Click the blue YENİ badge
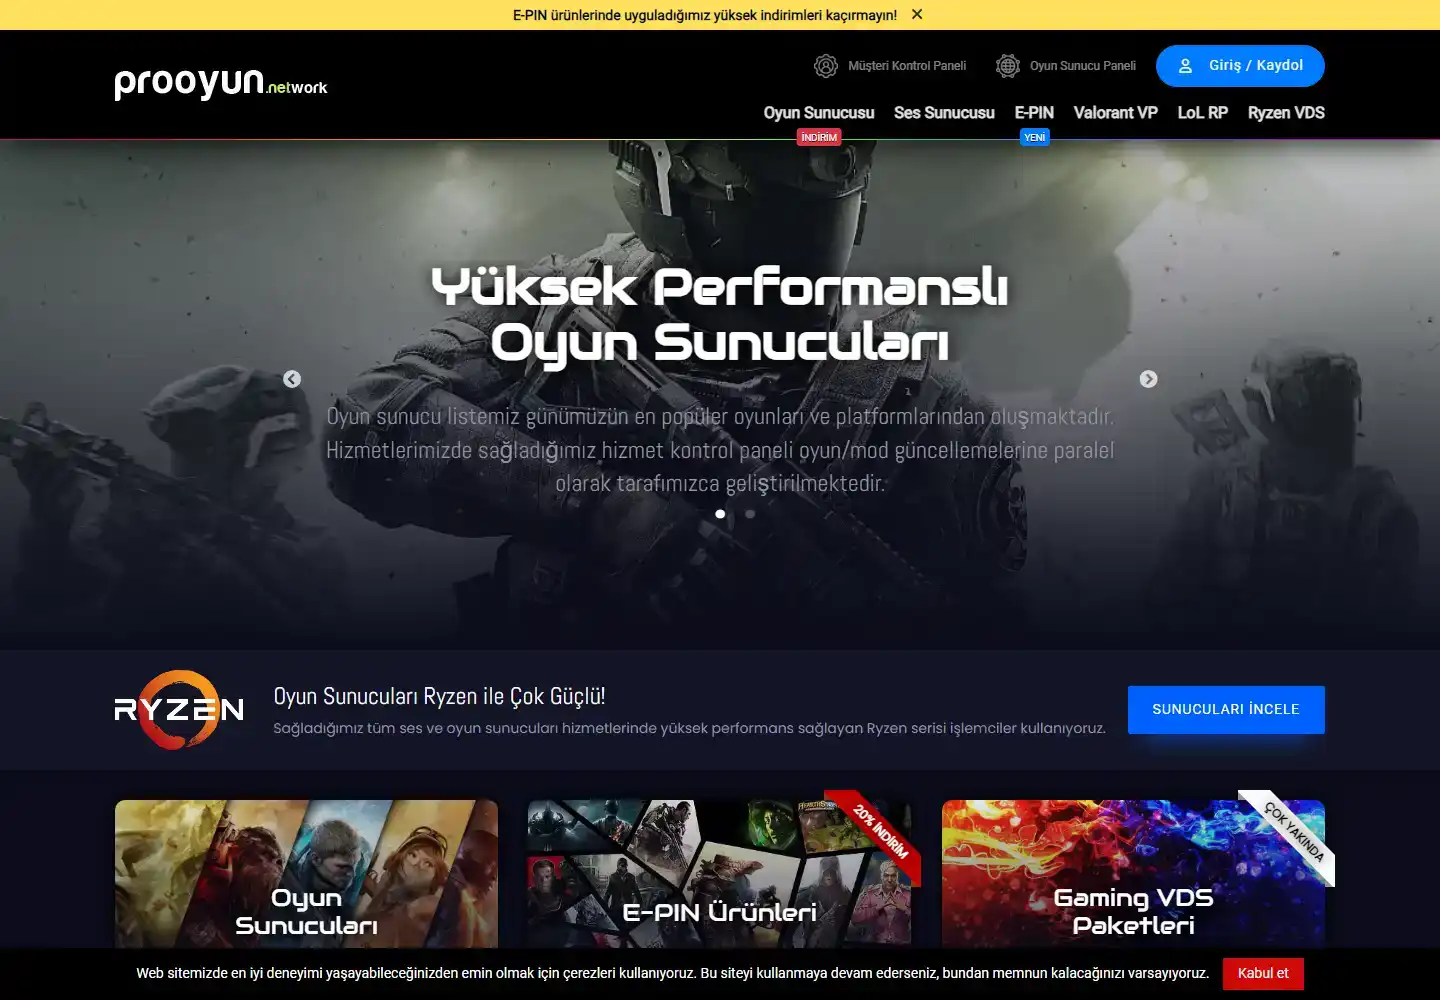 [x=1034, y=137]
